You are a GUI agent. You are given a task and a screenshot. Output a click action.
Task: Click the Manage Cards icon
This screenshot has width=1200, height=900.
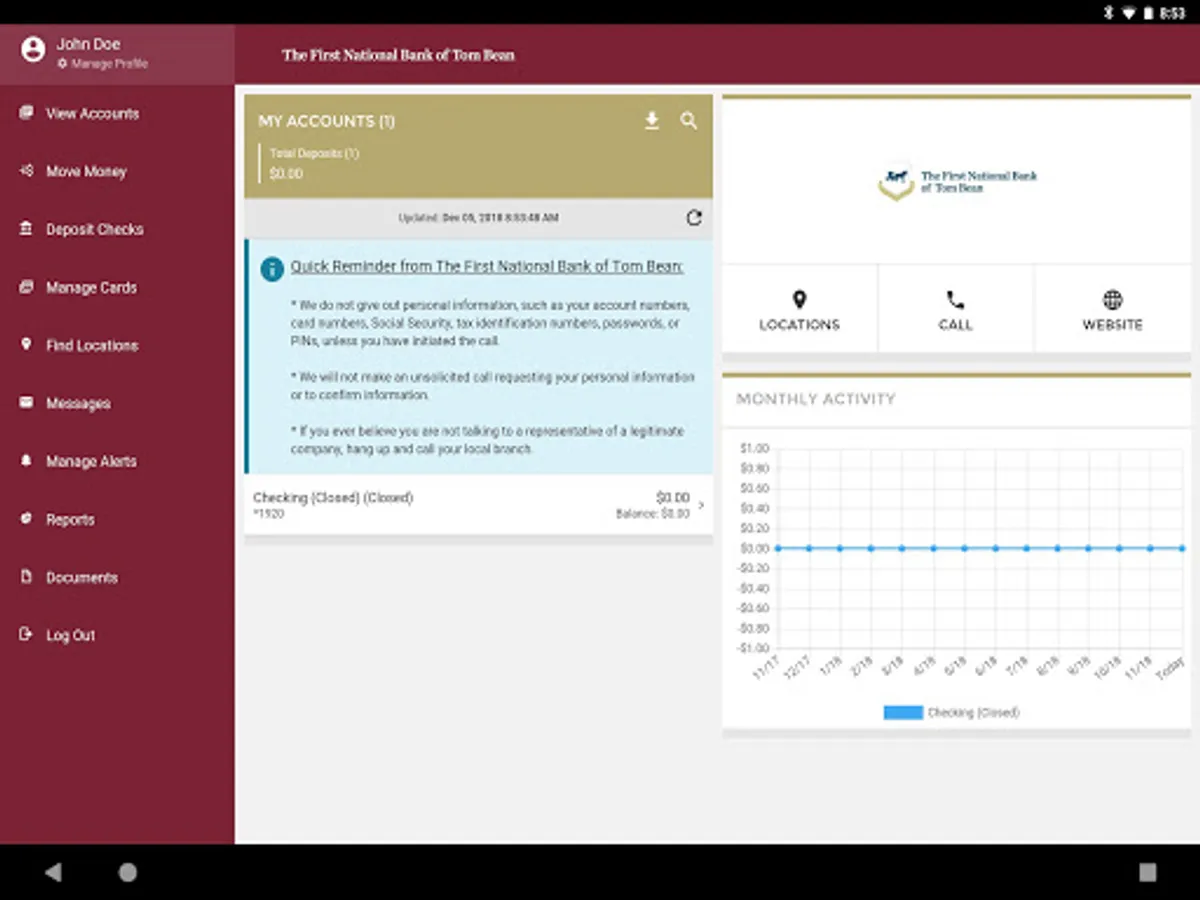click(26, 287)
